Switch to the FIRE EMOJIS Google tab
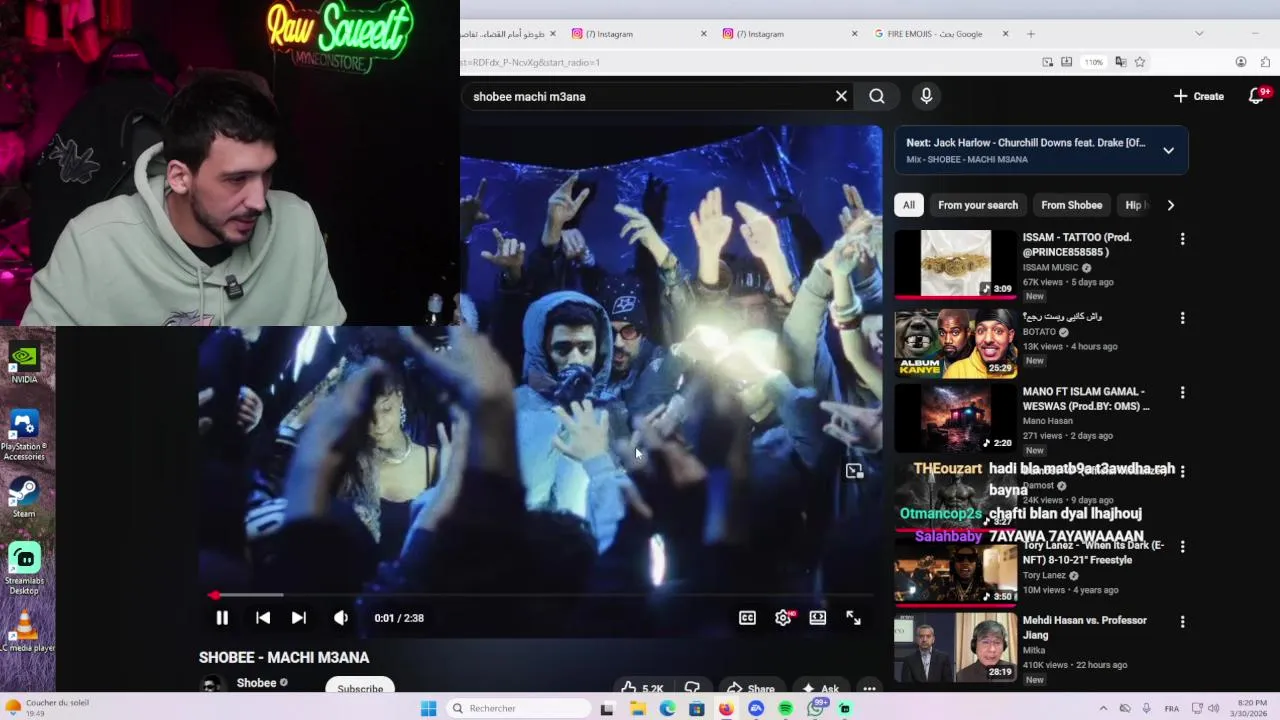Screen dimensions: 1280x720 (x=936, y=34)
